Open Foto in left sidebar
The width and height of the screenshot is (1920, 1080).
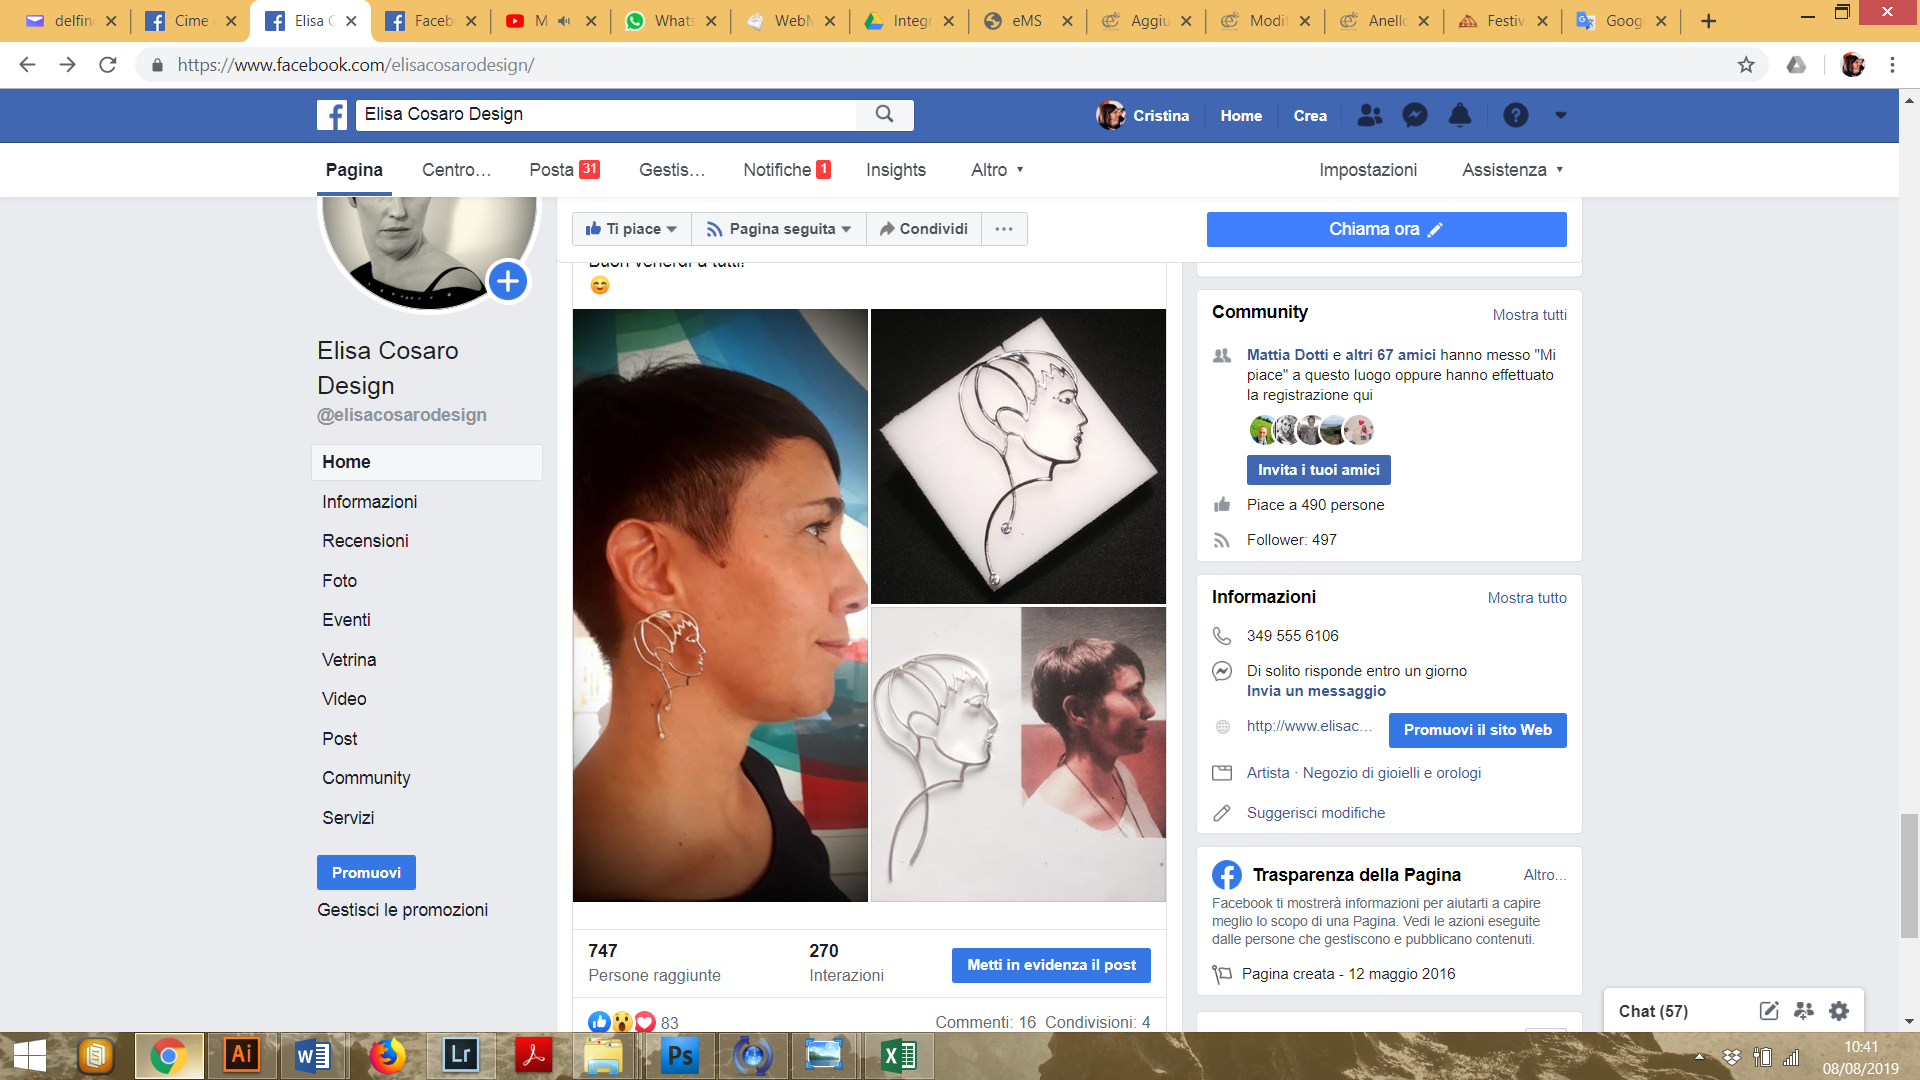(x=339, y=581)
